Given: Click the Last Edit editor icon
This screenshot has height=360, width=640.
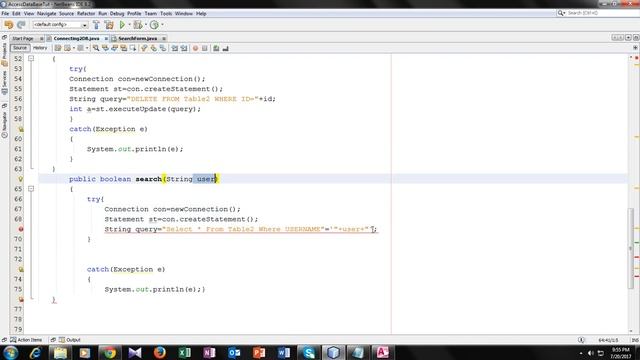Looking at the screenshot, I should (58, 48).
